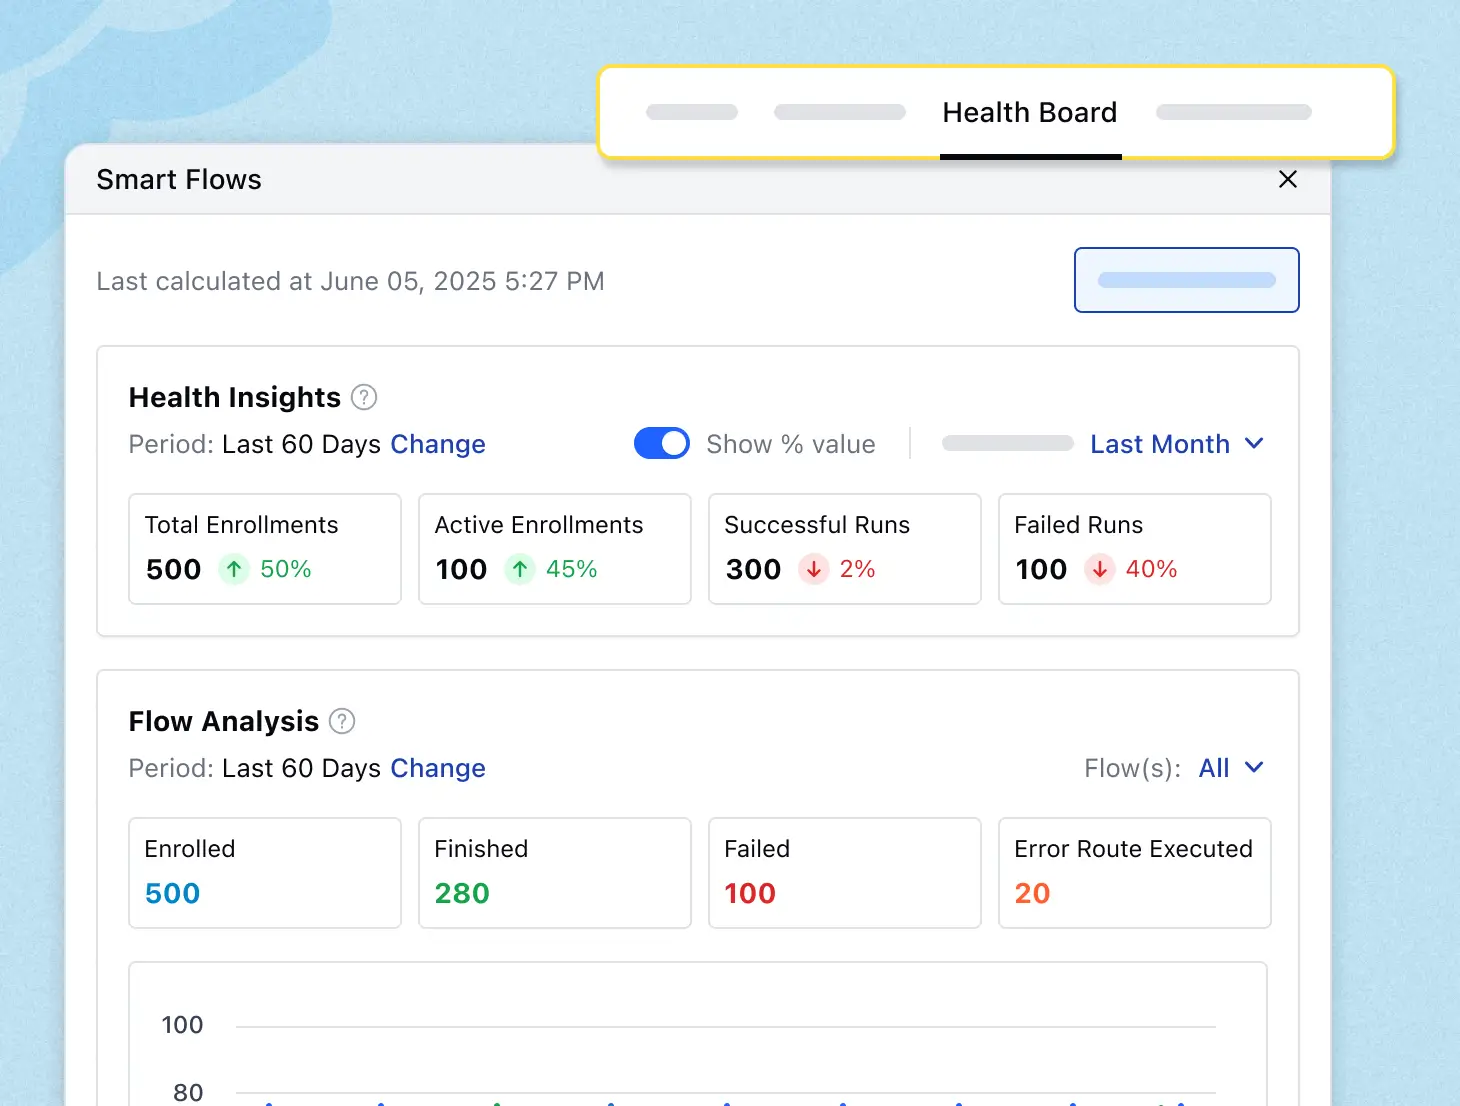Click the down arrow on Failed Runs

tap(1100, 569)
